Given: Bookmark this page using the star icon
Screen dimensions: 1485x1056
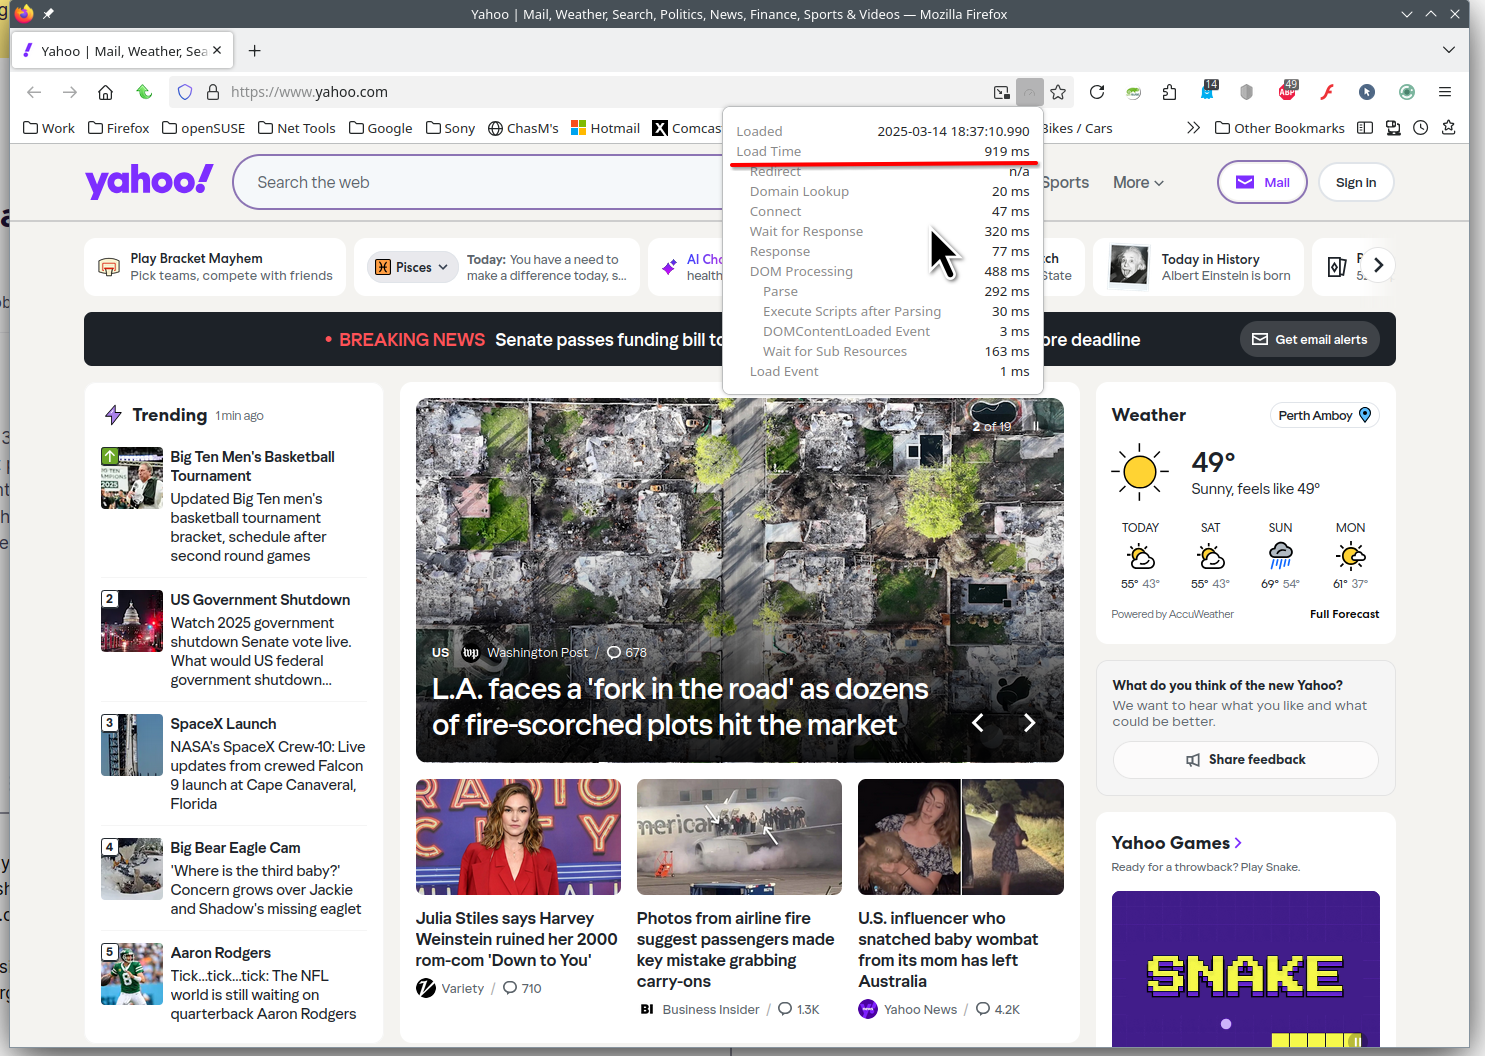Looking at the screenshot, I should coord(1058,92).
